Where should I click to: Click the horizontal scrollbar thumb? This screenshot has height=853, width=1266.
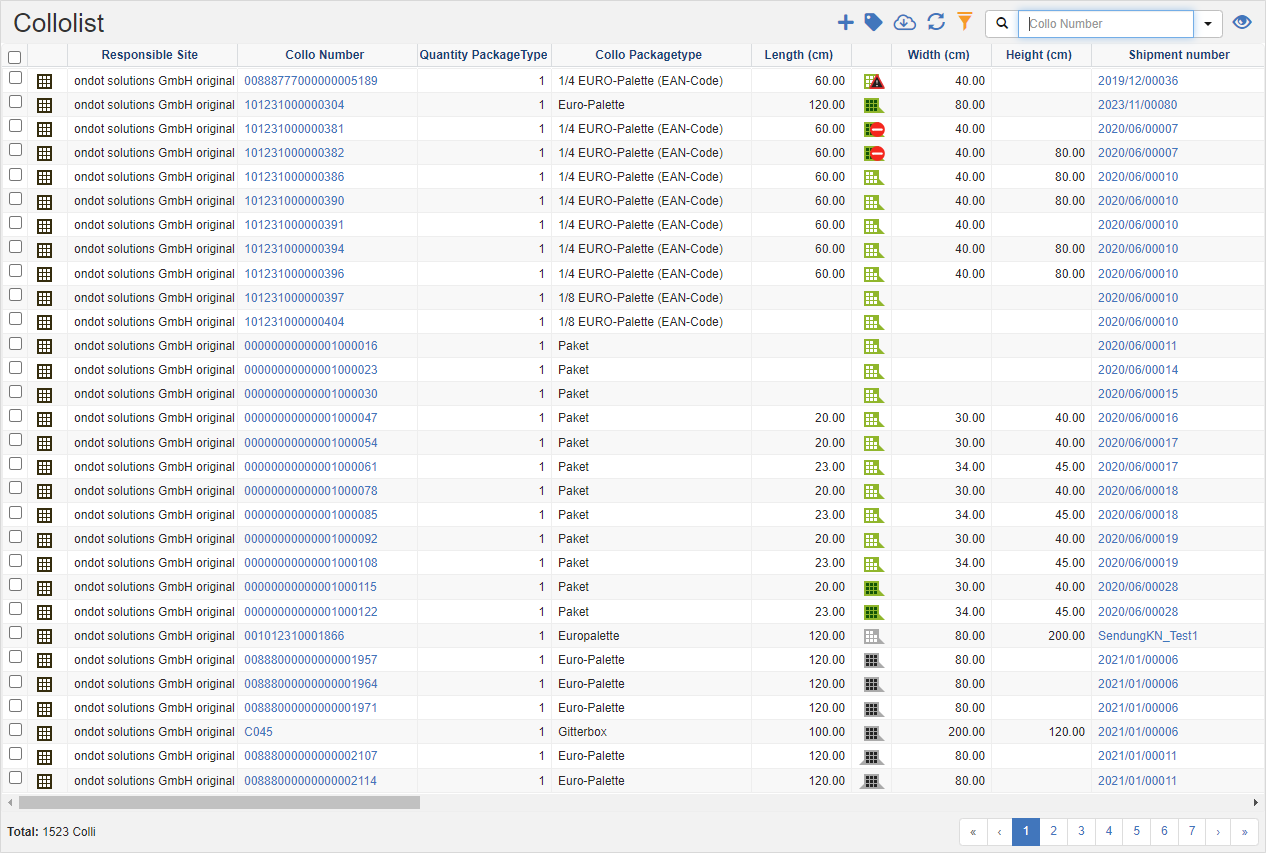[219, 802]
